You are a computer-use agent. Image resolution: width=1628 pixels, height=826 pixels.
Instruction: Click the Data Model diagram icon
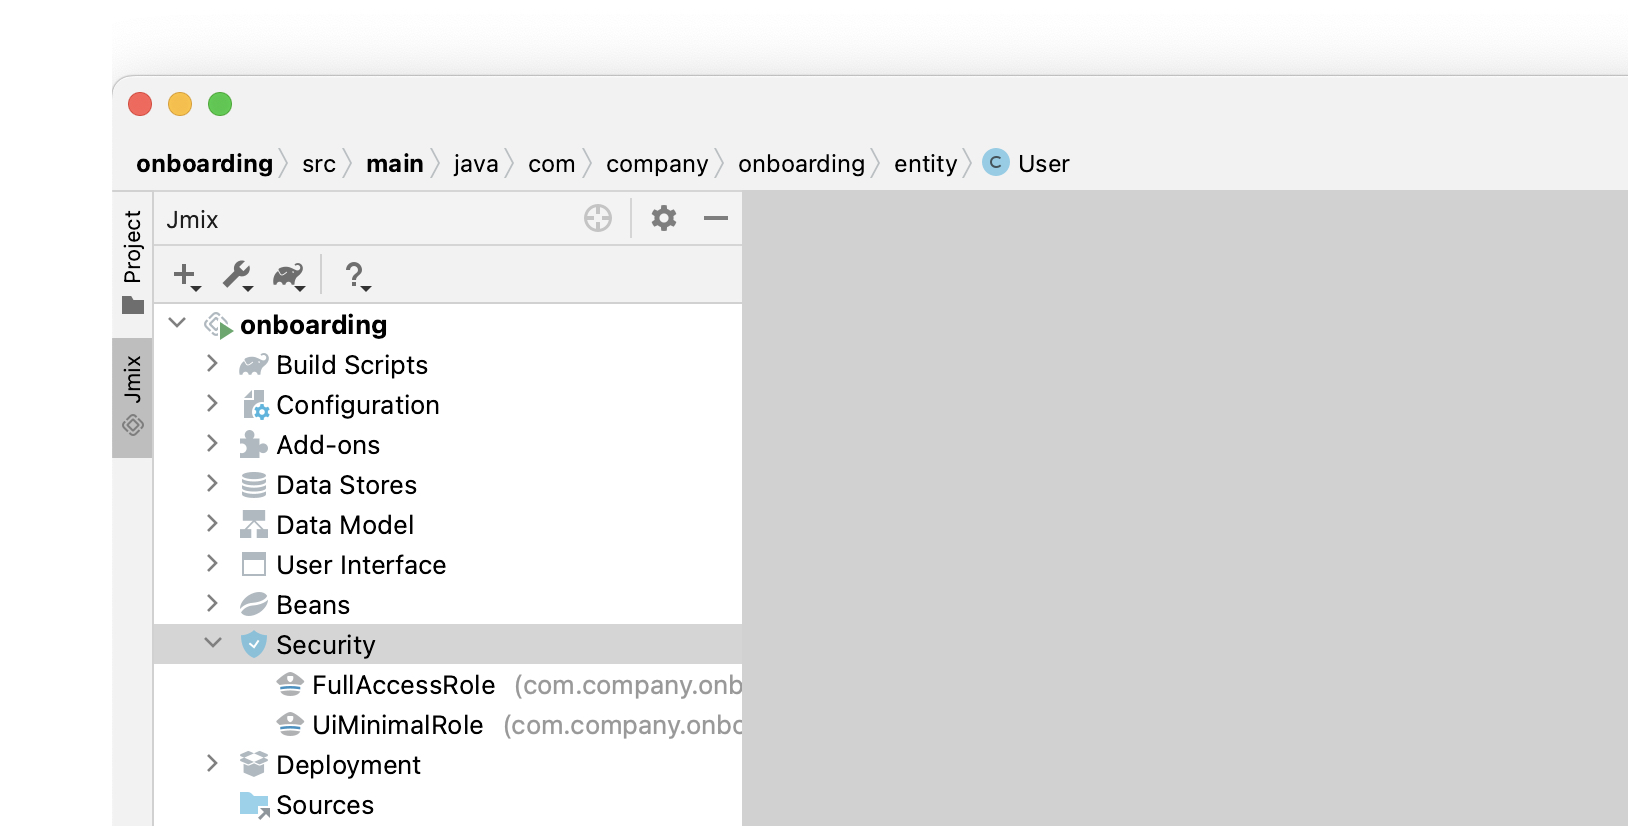254,525
